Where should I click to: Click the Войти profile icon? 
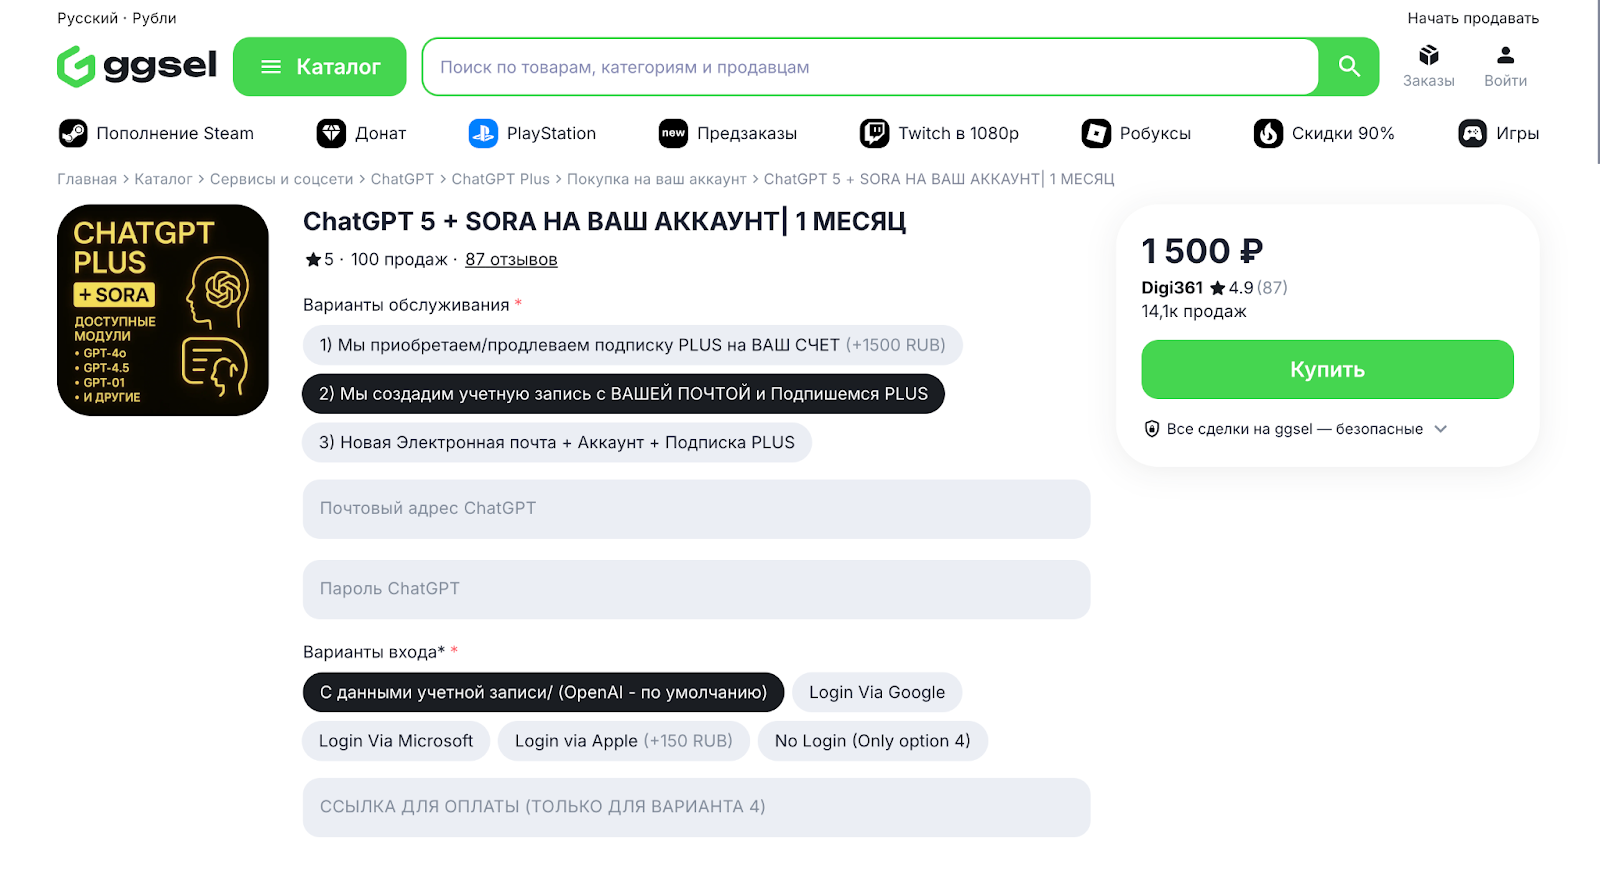pos(1505,56)
